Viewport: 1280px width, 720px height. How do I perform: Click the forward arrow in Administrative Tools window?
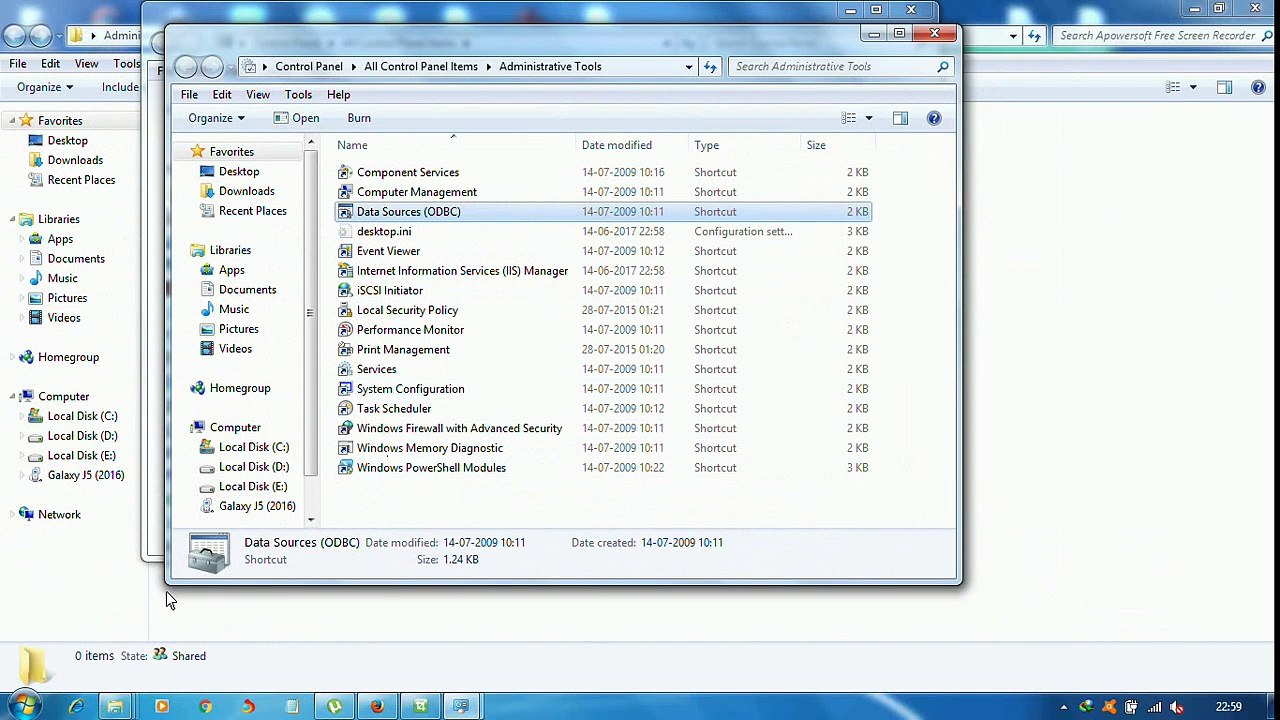(x=212, y=67)
